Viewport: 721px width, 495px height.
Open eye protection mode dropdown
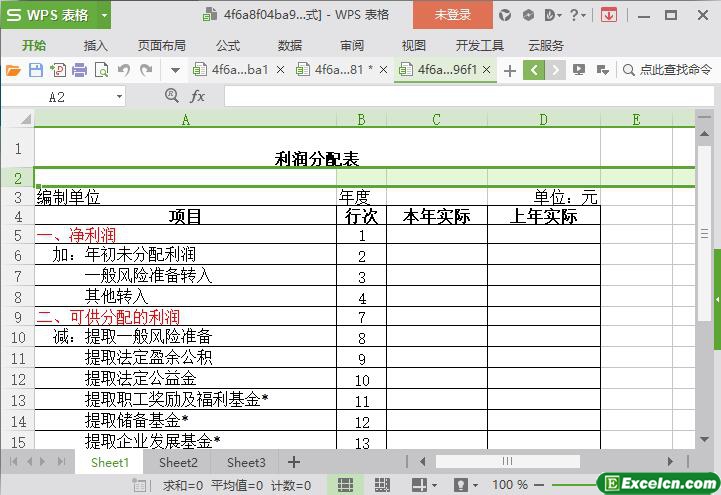pos(475,485)
